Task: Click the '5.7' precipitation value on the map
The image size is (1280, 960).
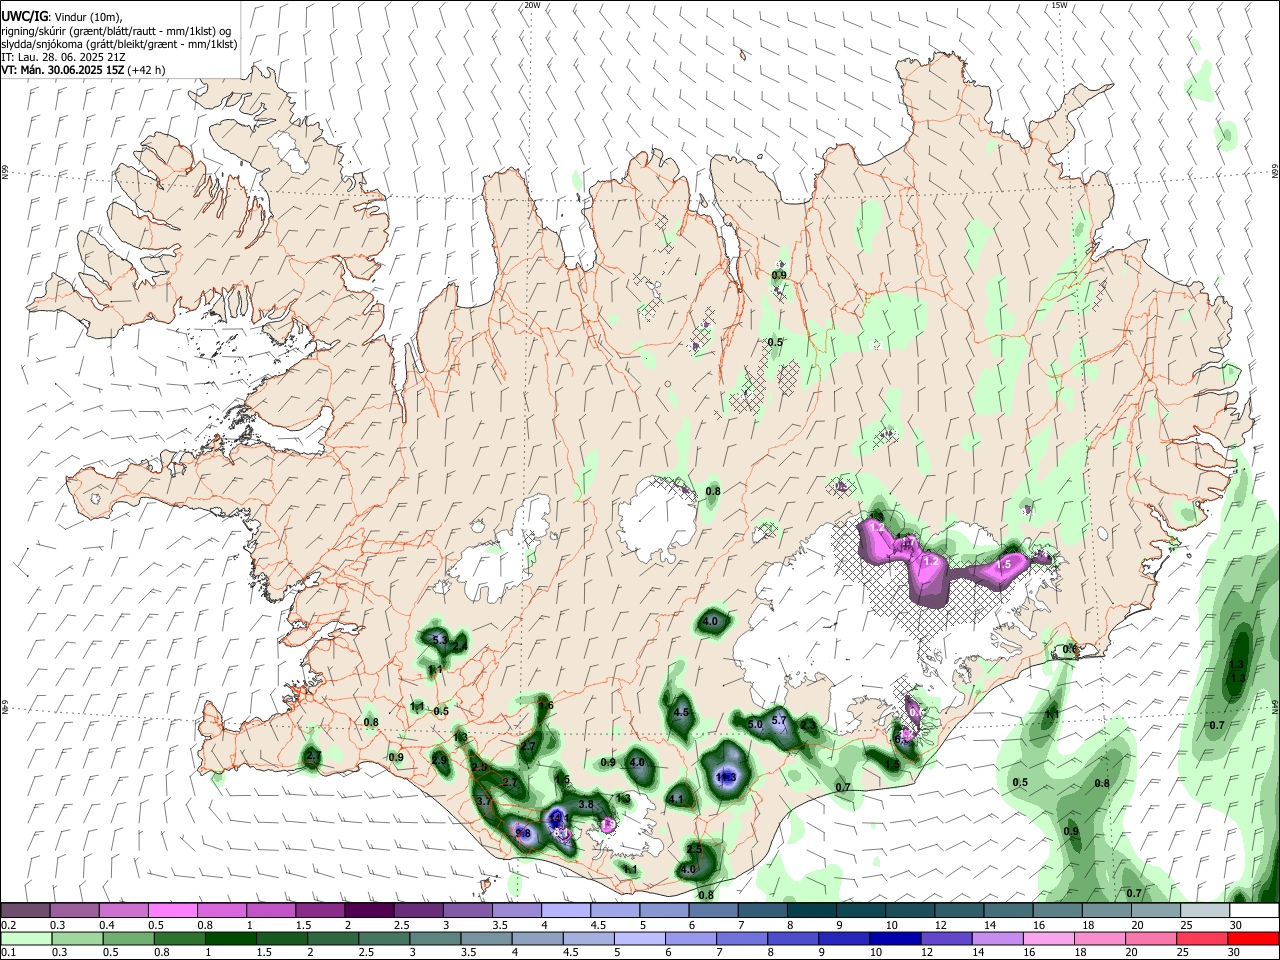Action: (x=780, y=720)
